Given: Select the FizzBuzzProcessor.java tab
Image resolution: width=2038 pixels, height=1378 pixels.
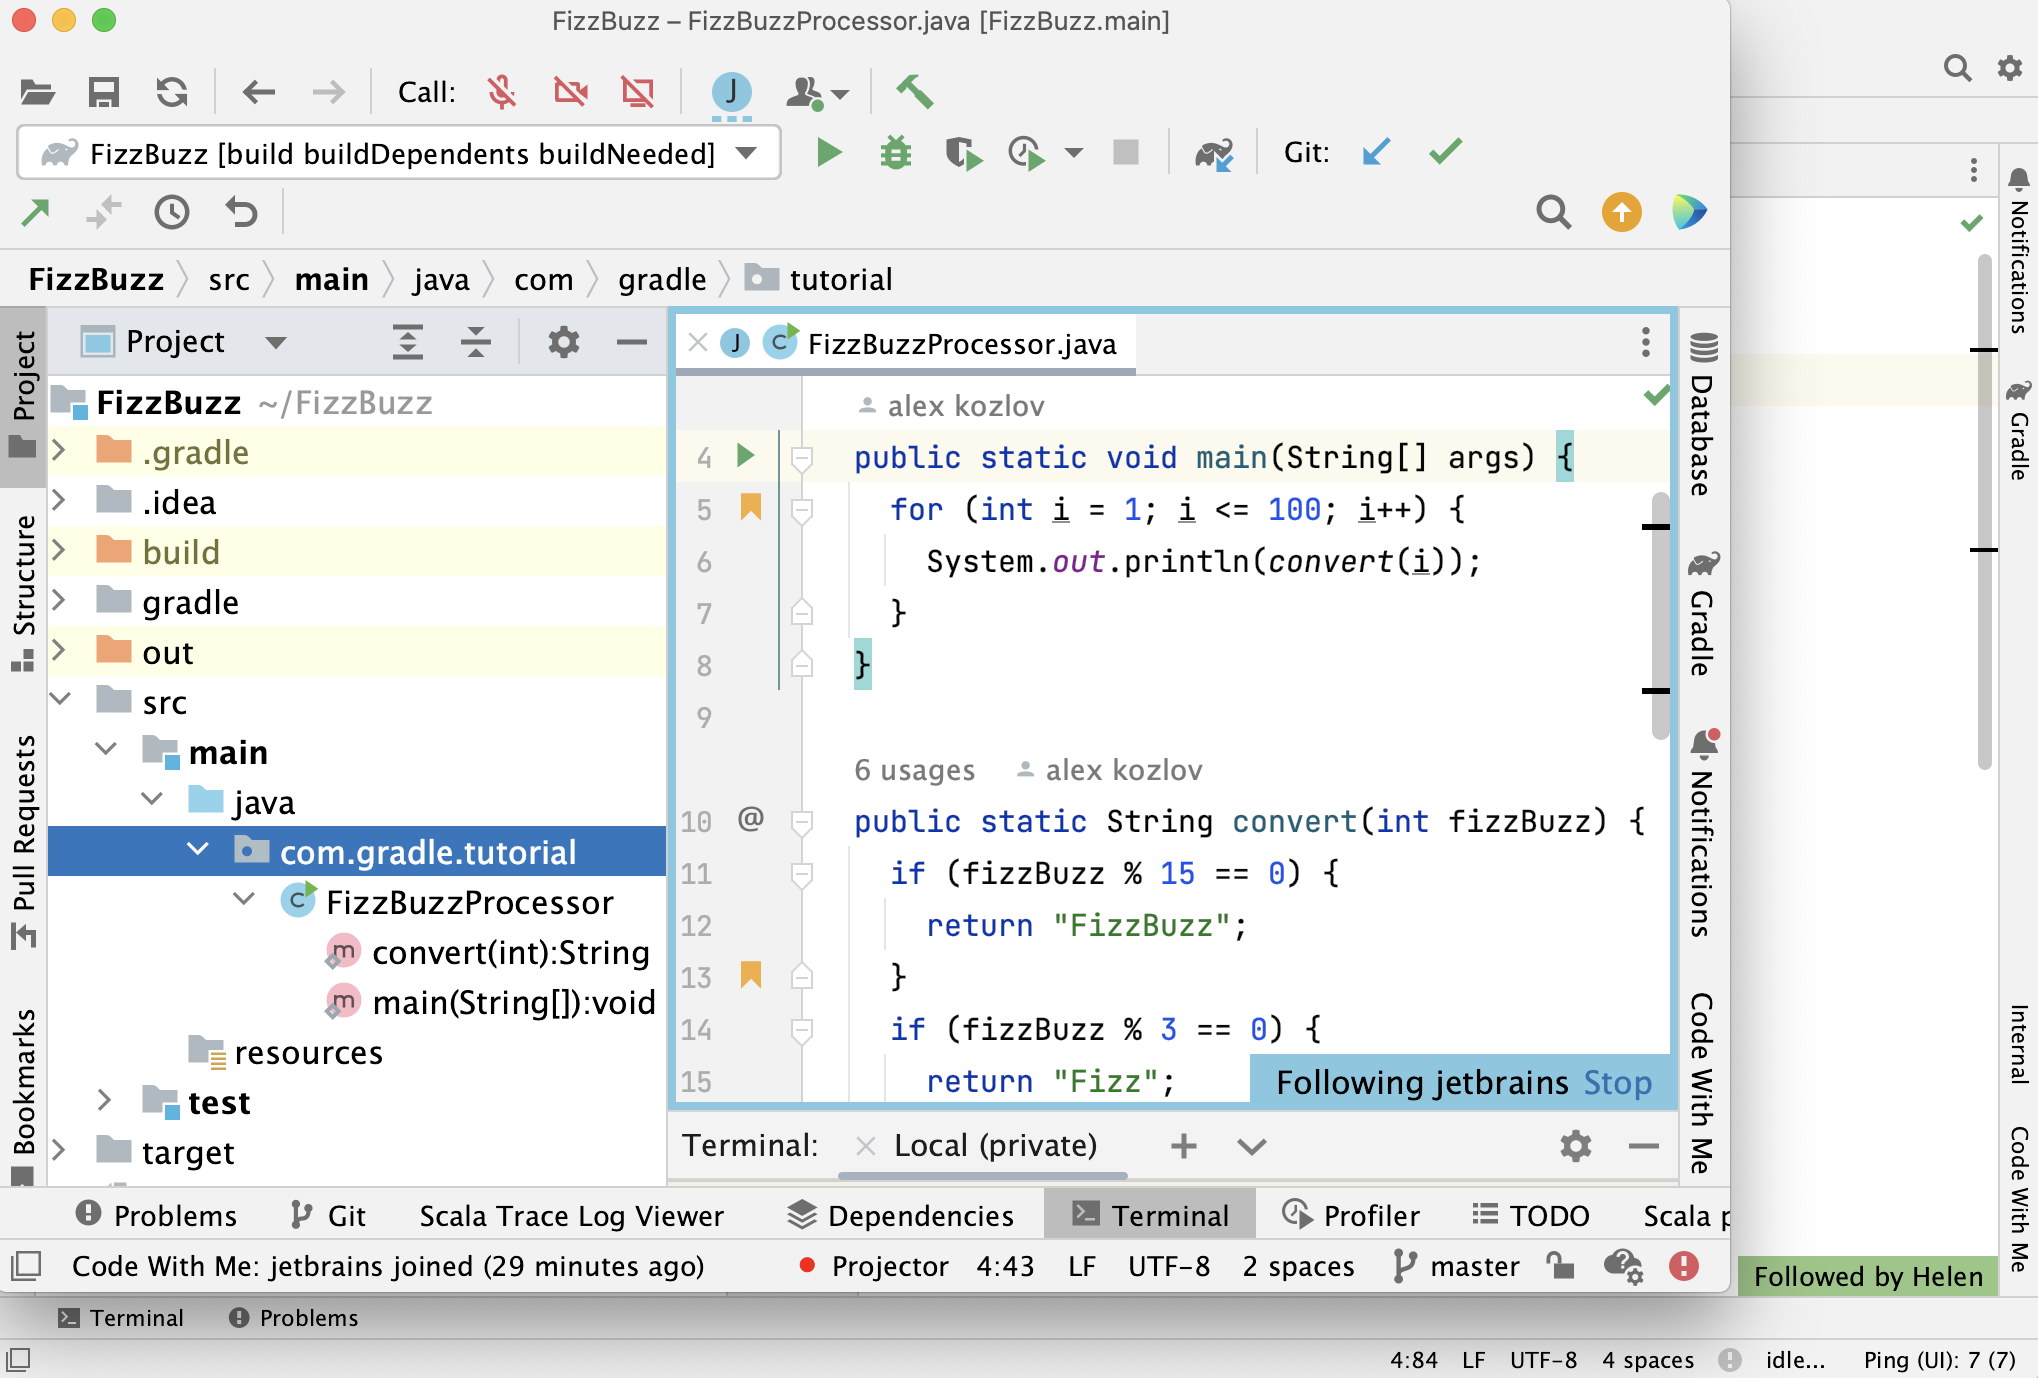Looking at the screenshot, I should point(961,344).
